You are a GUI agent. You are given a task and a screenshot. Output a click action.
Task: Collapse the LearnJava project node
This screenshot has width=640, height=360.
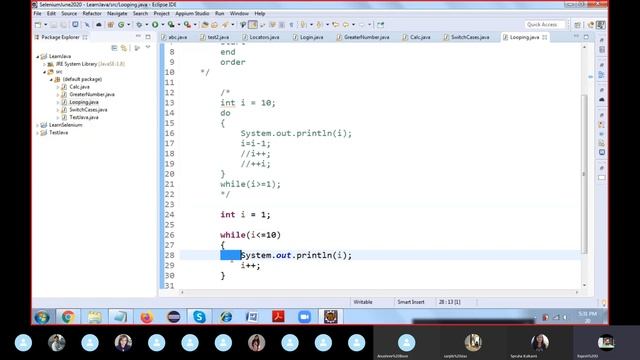[38, 56]
